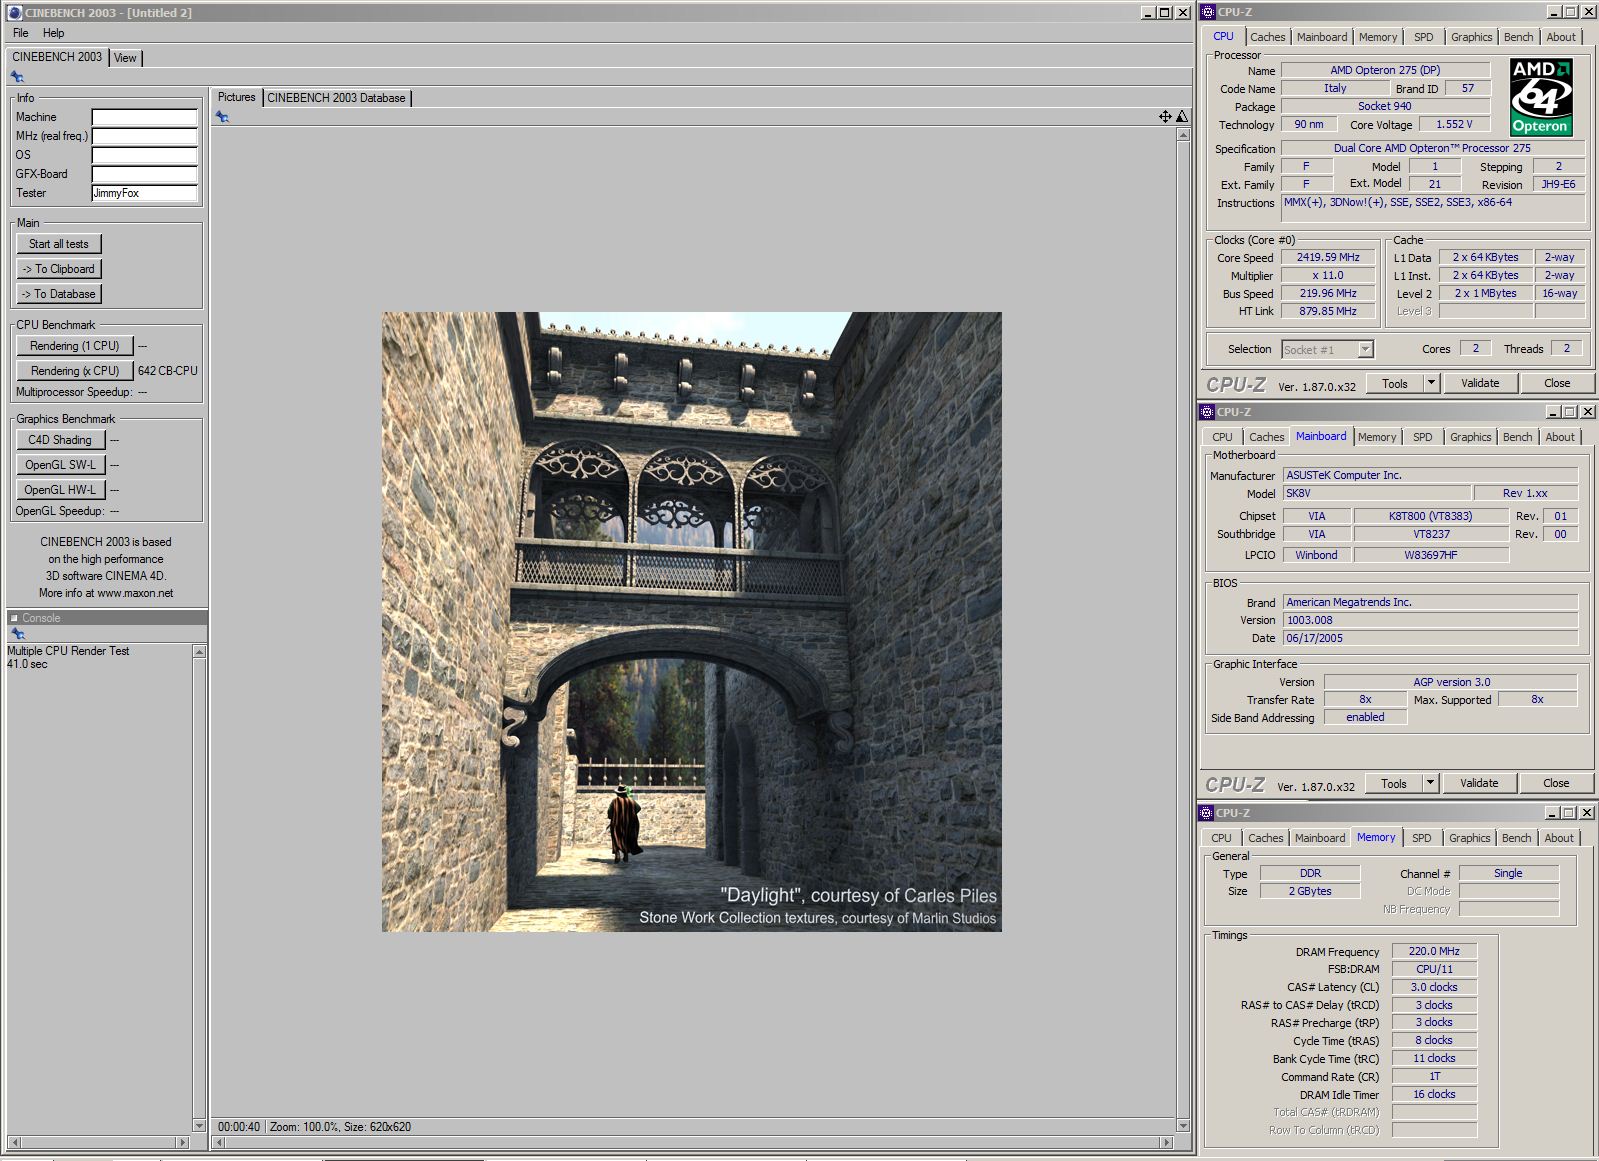1599x1161 pixels.
Task: Click the 642 CB-CPU score text
Action: (x=168, y=371)
